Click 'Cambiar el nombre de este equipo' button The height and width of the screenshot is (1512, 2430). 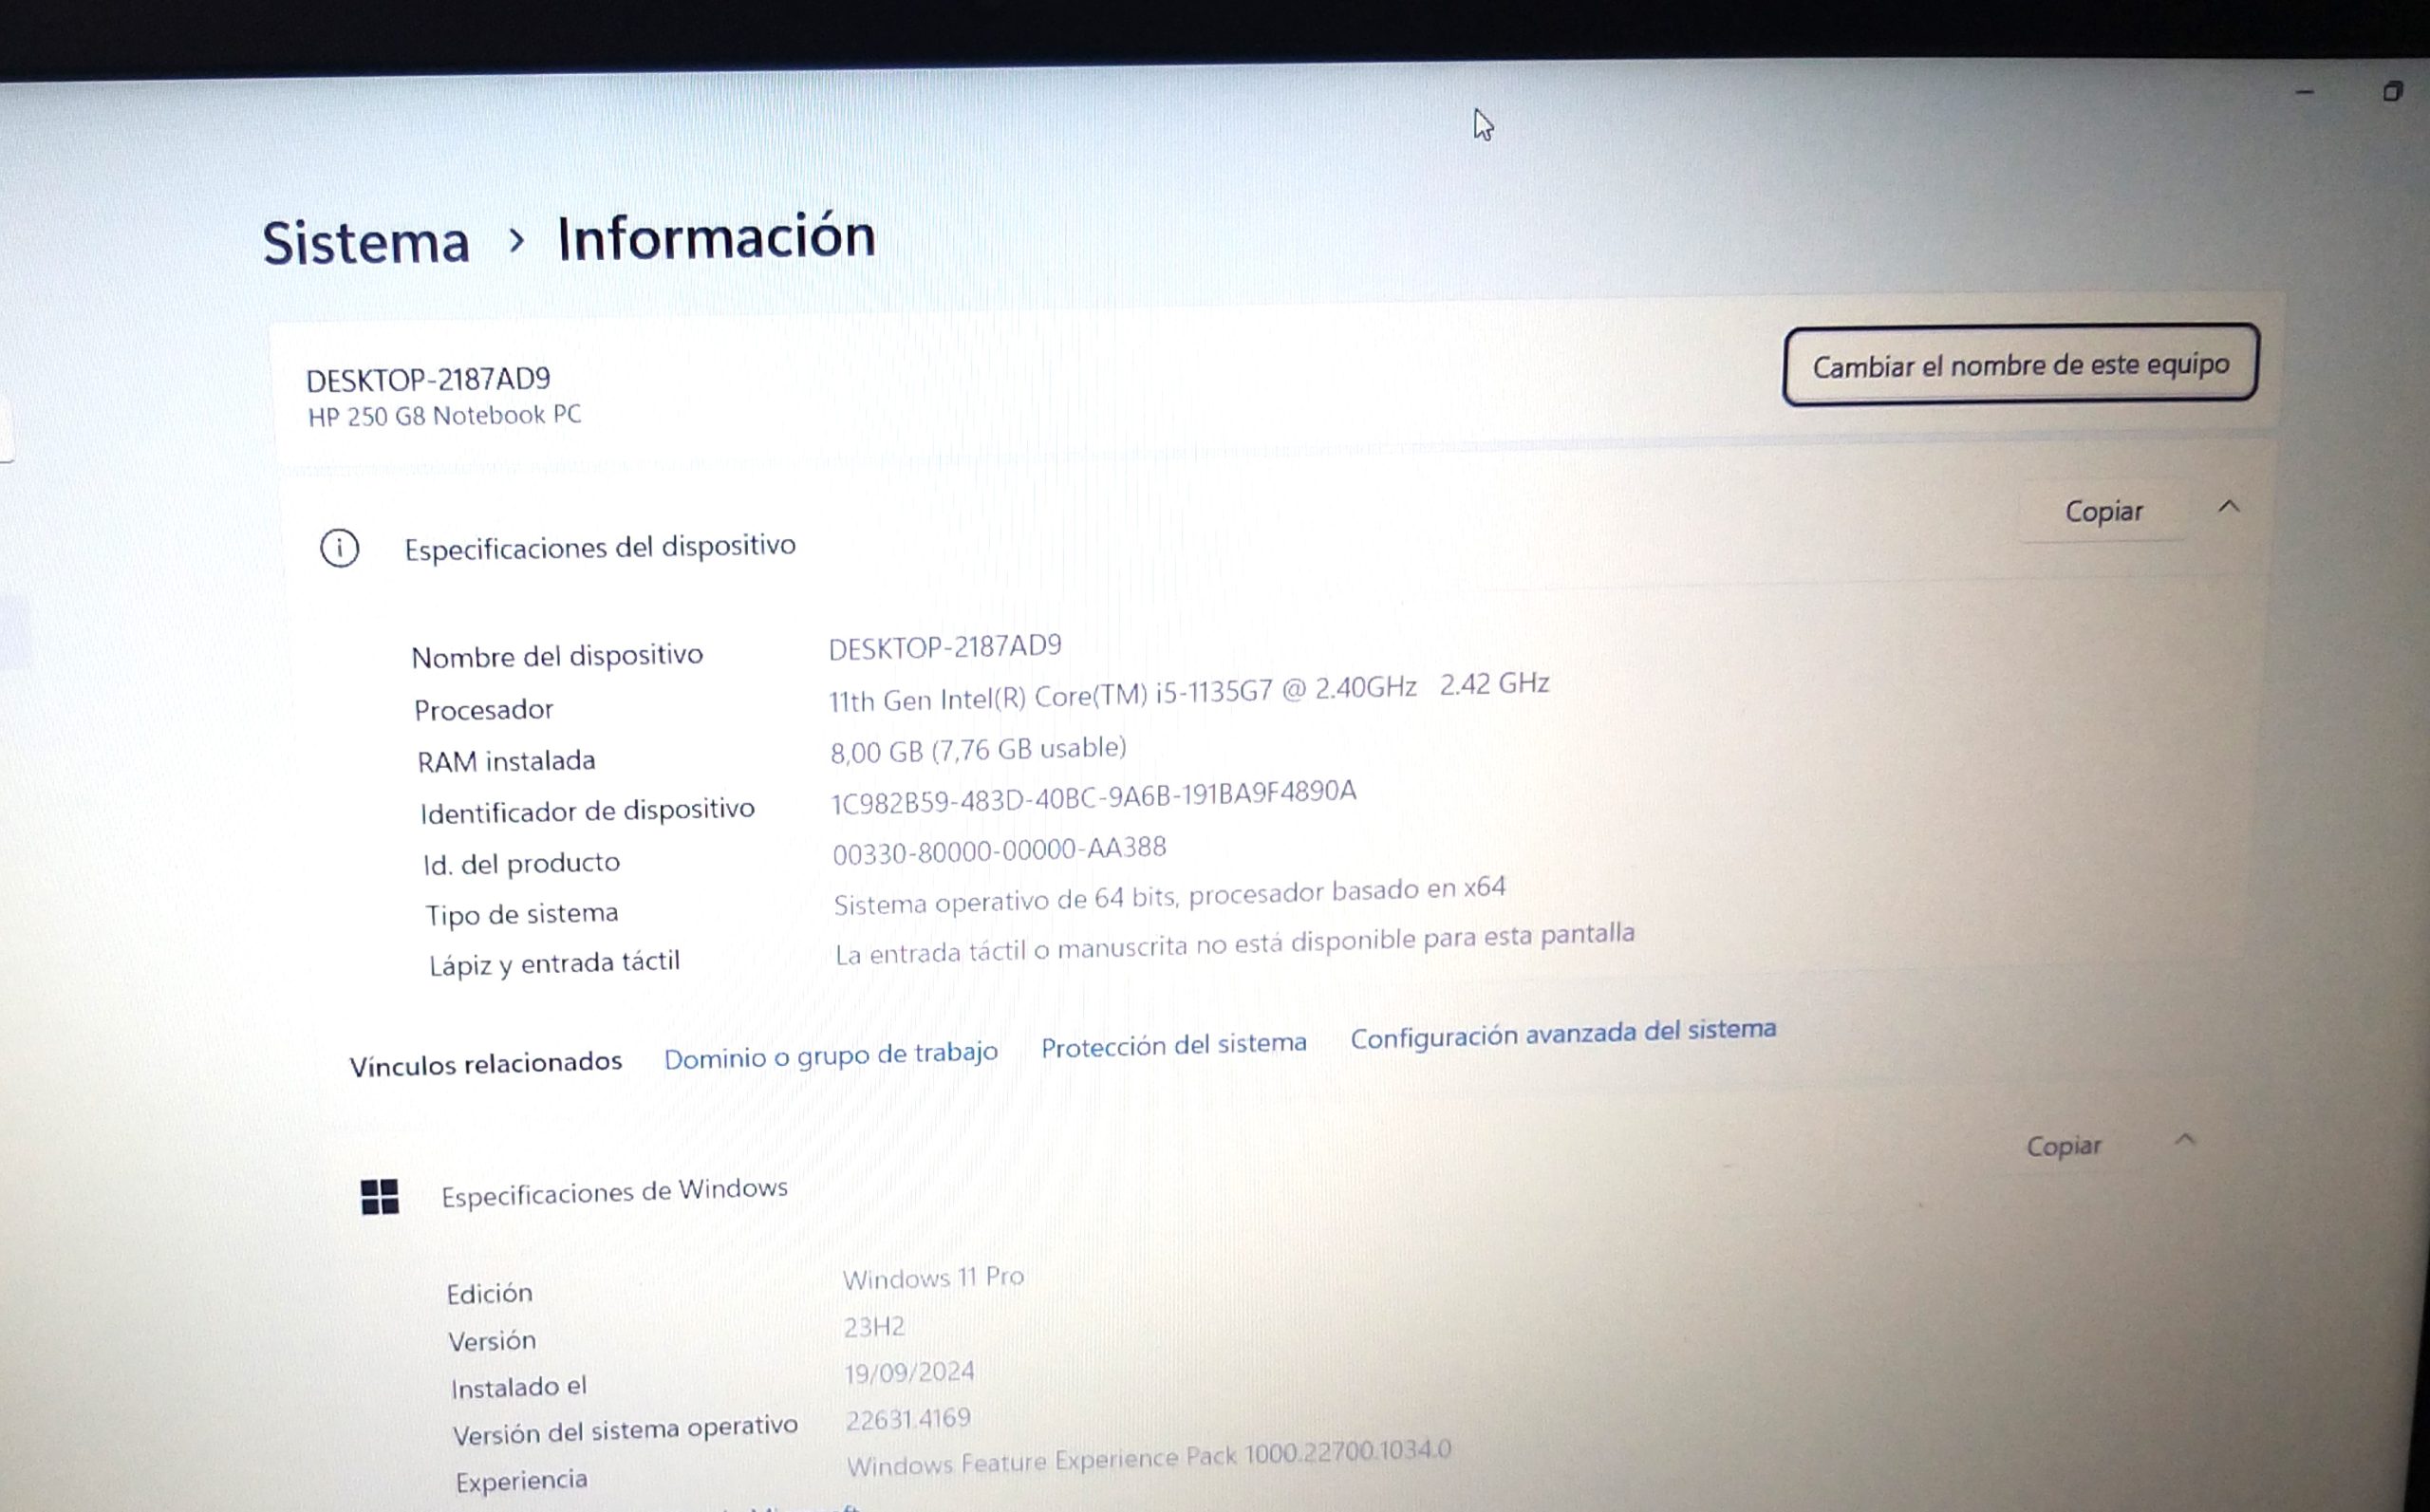click(x=2020, y=365)
